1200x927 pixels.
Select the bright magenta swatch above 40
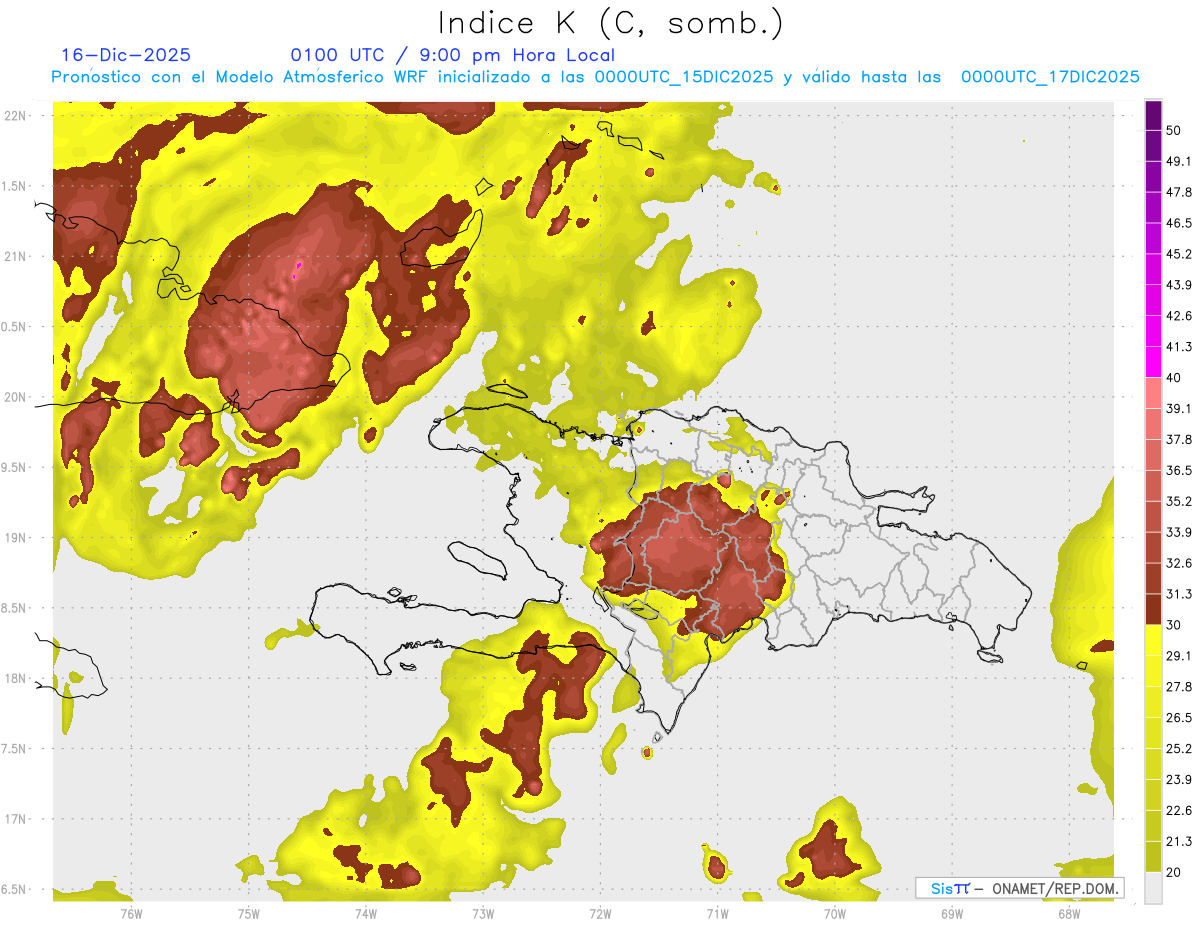pyautogui.click(x=1153, y=362)
